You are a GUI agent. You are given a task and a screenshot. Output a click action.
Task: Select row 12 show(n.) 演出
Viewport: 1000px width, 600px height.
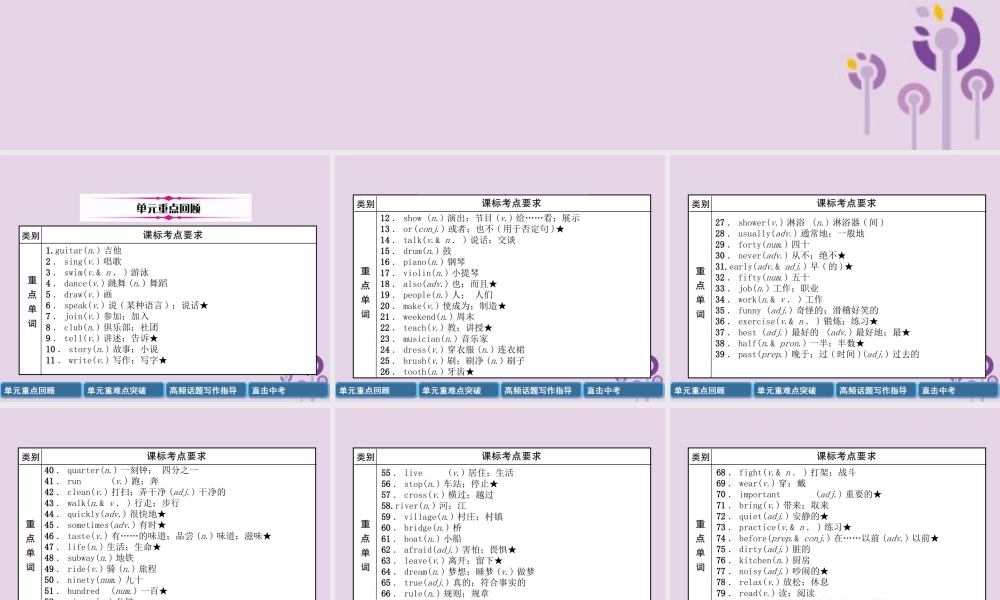point(480,218)
